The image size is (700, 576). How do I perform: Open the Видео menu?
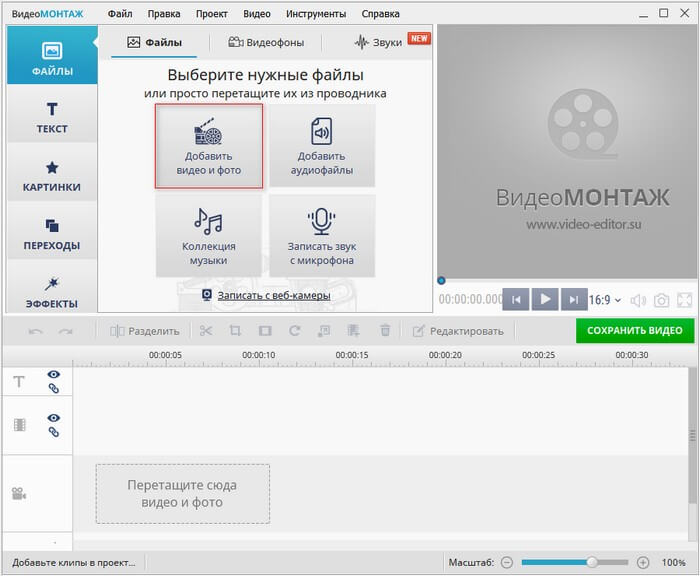point(257,14)
